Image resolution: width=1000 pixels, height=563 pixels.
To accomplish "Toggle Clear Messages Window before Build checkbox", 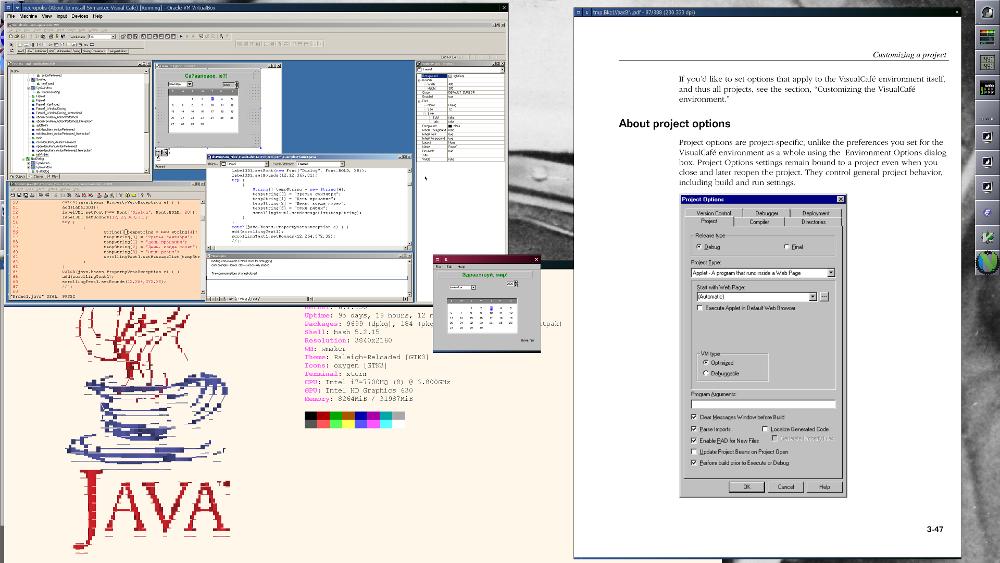I will tap(694, 417).
